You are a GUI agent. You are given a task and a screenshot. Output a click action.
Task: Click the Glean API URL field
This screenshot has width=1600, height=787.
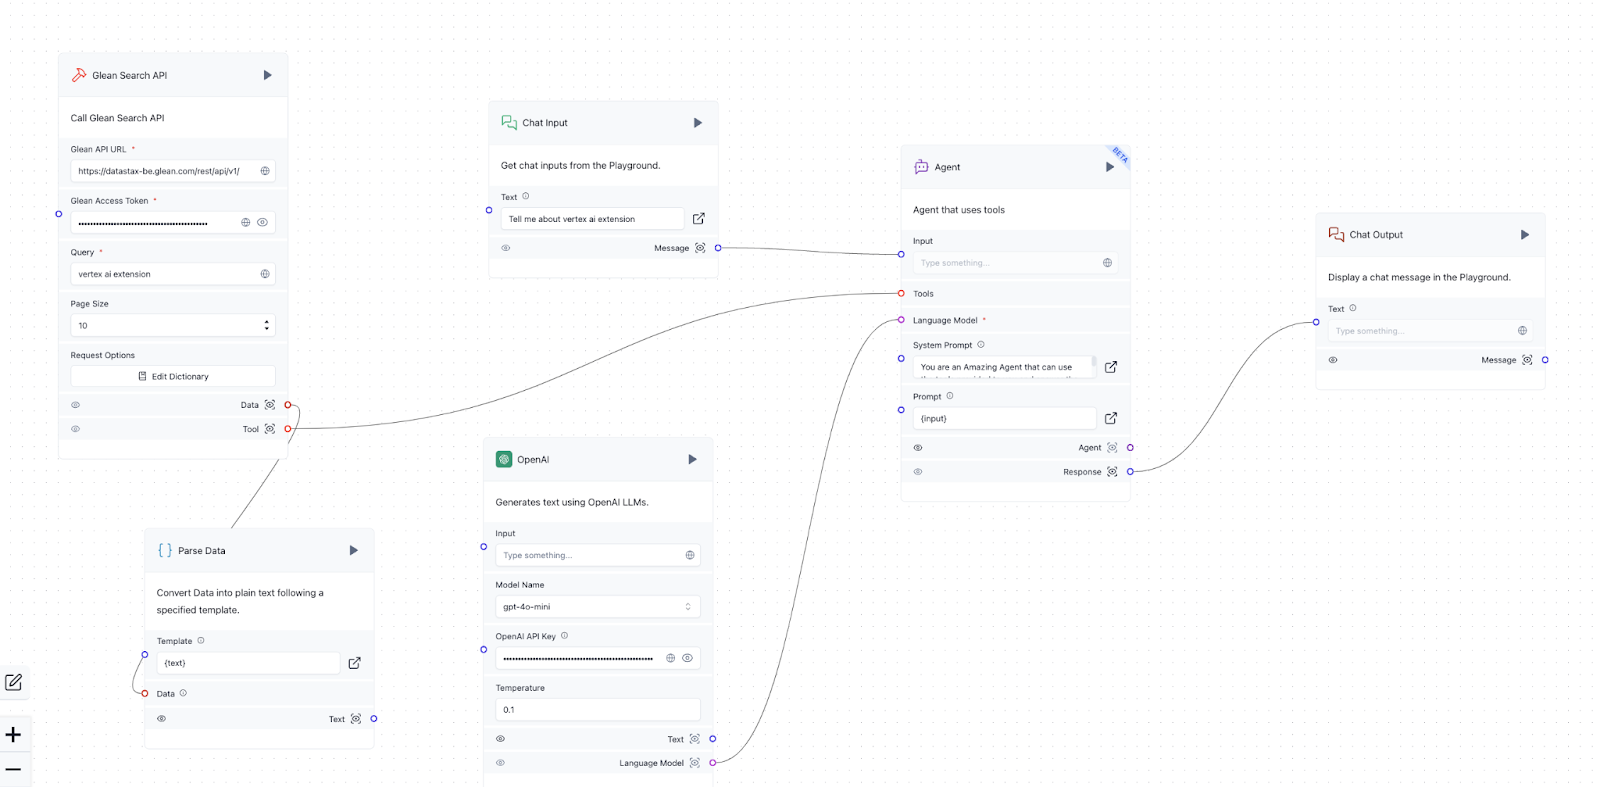(x=173, y=171)
